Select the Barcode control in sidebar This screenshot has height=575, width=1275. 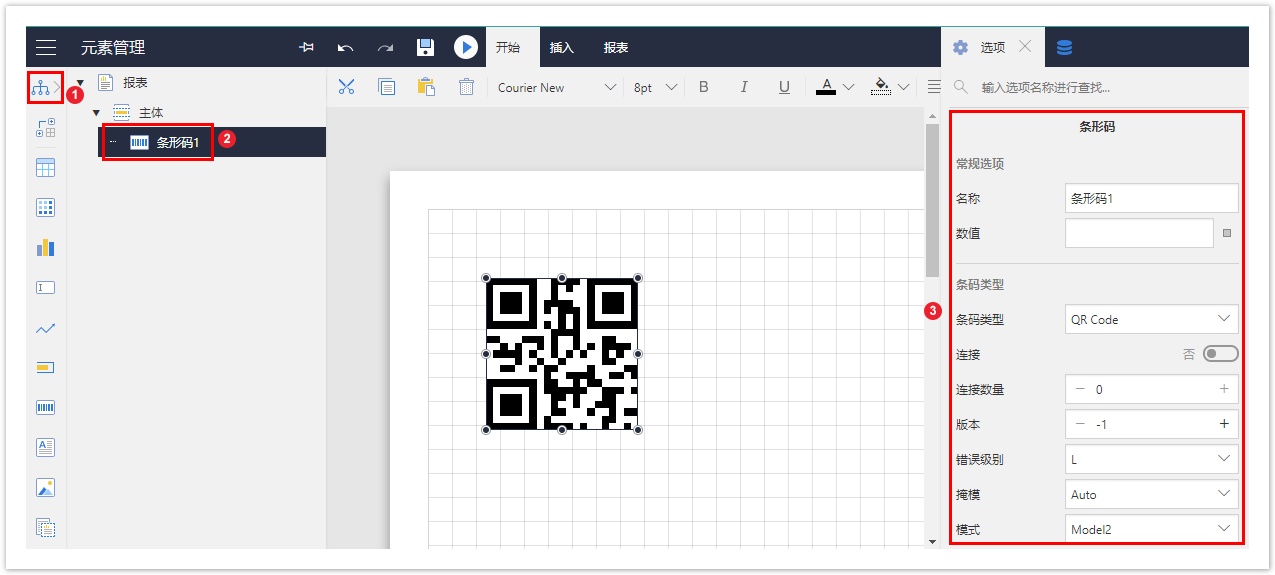[x=45, y=407]
